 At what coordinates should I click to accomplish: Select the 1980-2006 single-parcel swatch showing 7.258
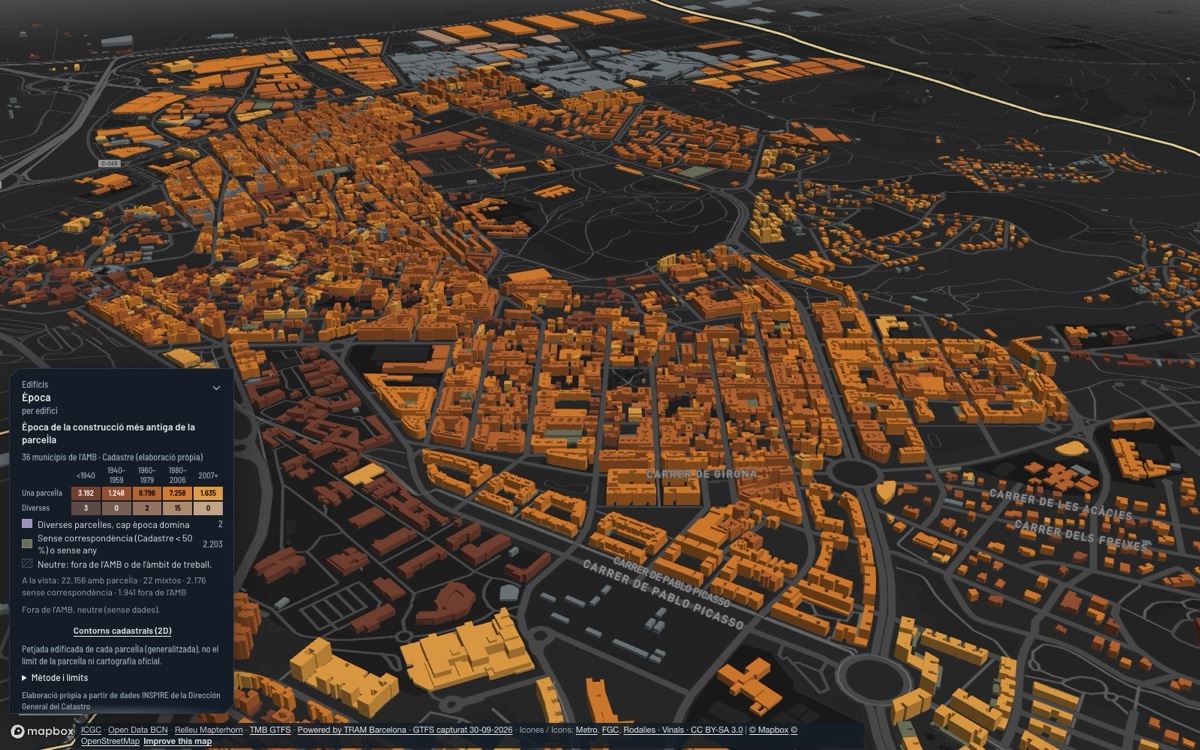[177, 493]
